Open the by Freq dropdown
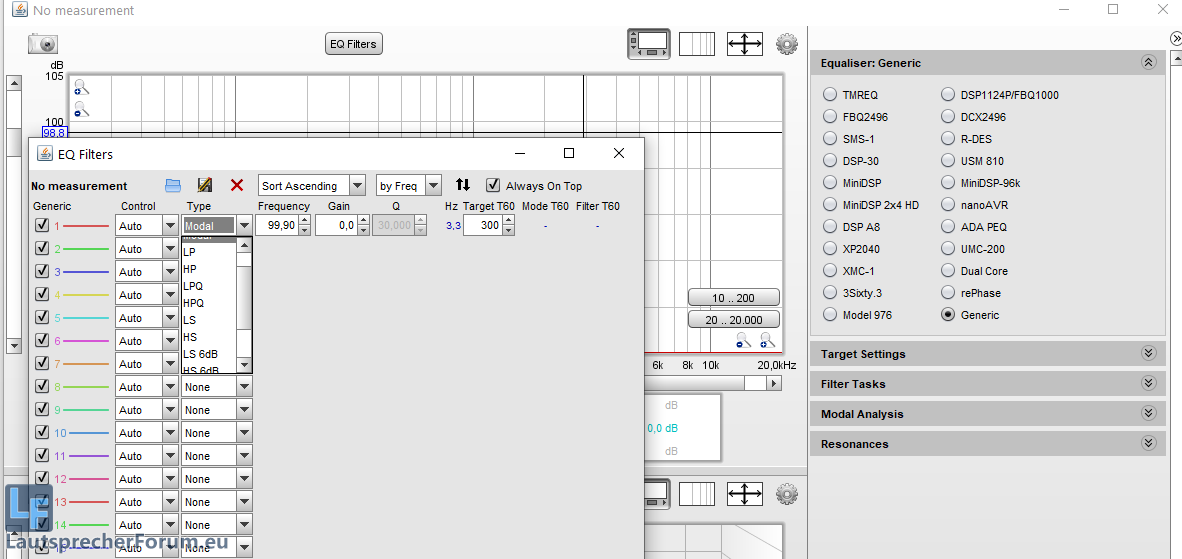 tap(408, 185)
